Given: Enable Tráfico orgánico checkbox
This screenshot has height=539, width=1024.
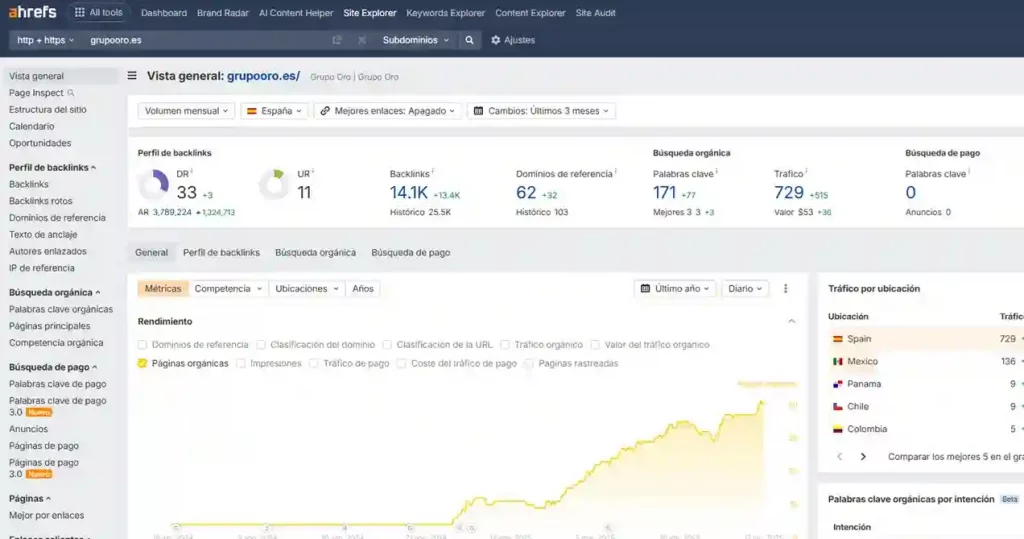Looking at the screenshot, I should [505, 344].
